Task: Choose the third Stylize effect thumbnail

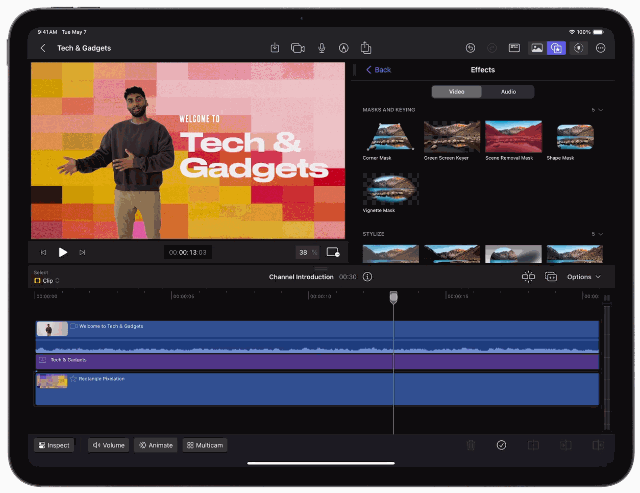Action: tap(513, 254)
